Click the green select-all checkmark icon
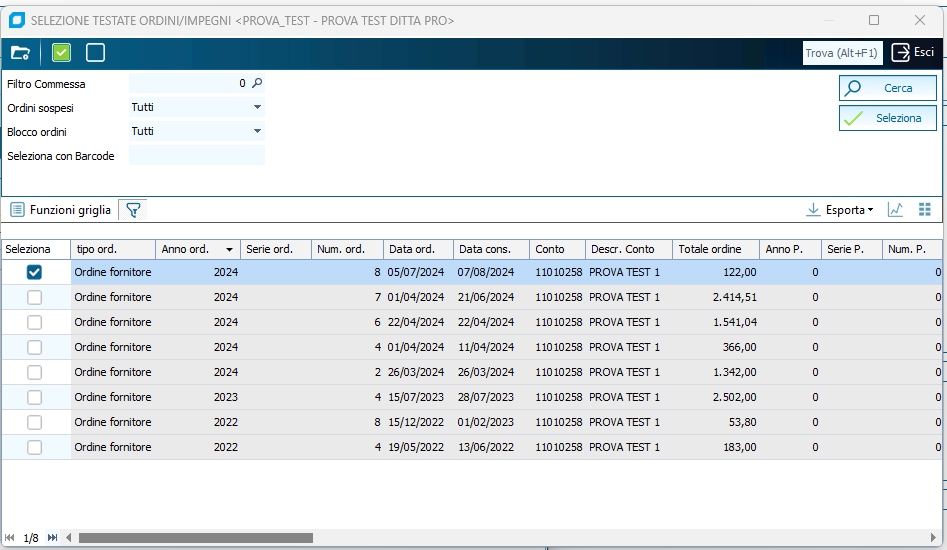This screenshot has width=947, height=550. coord(61,53)
